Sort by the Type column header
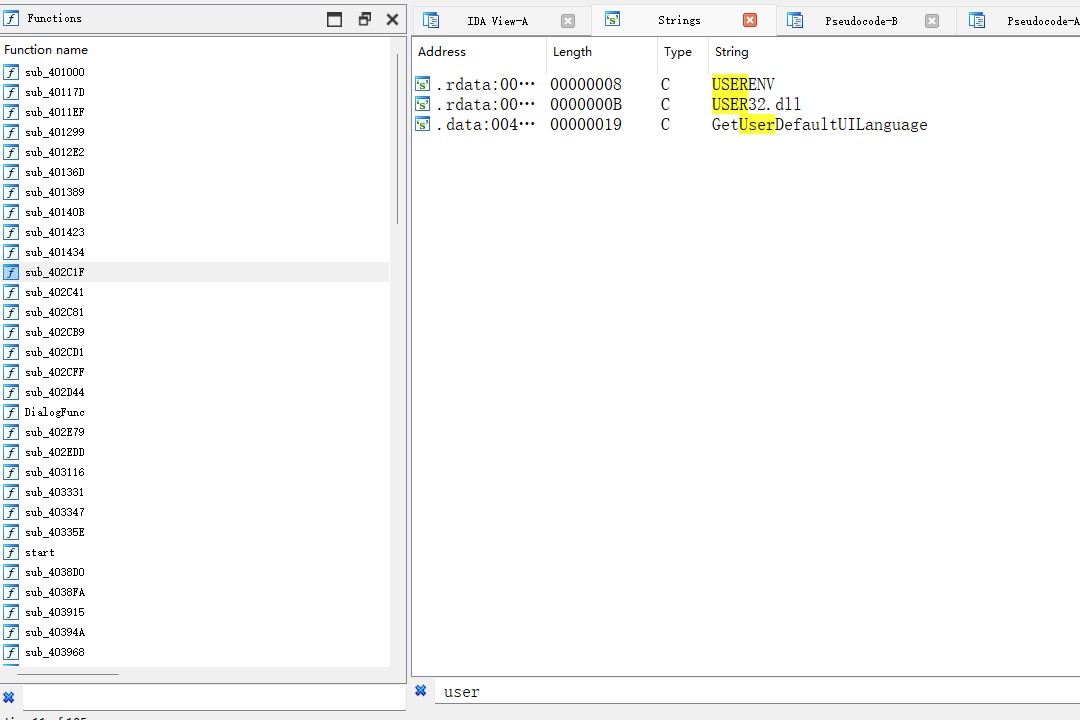1080x720 pixels. (x=678, y=52)
